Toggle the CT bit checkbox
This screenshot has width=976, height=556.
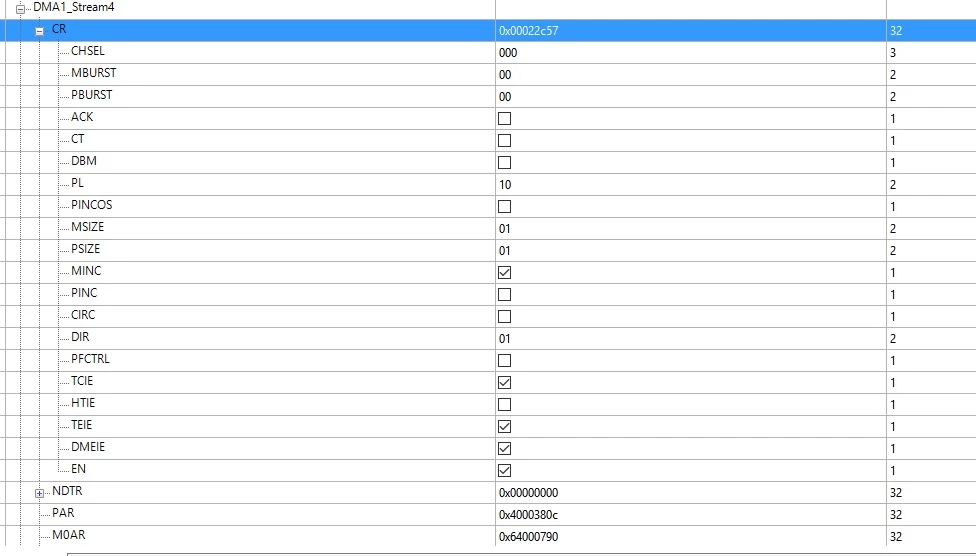[x=505, y=141]
